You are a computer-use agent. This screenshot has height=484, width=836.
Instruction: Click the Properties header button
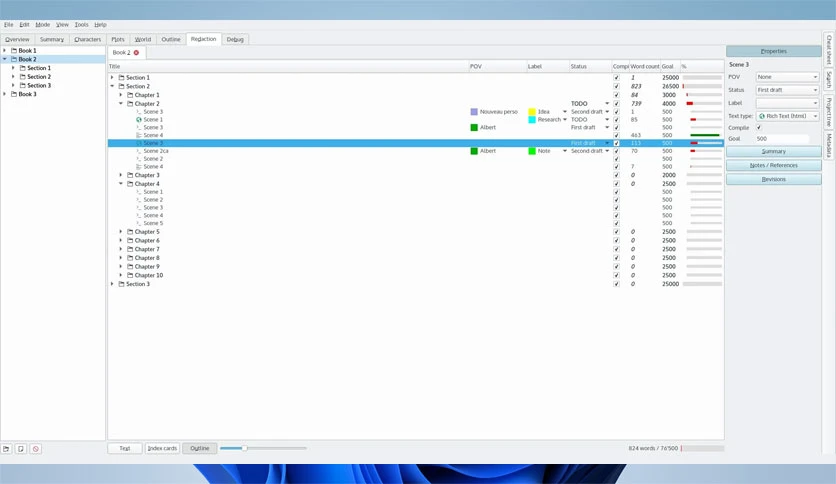(x=774, y=51)
